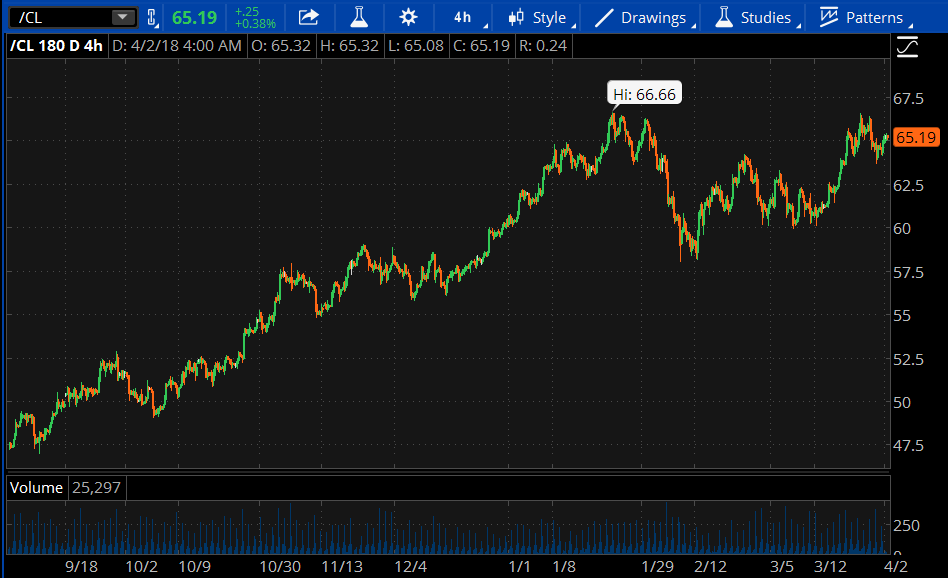The width and height of the screenshot is (948, 578).
Task: Click the orange 65.19 price axis marker
Action: point(915,138)
